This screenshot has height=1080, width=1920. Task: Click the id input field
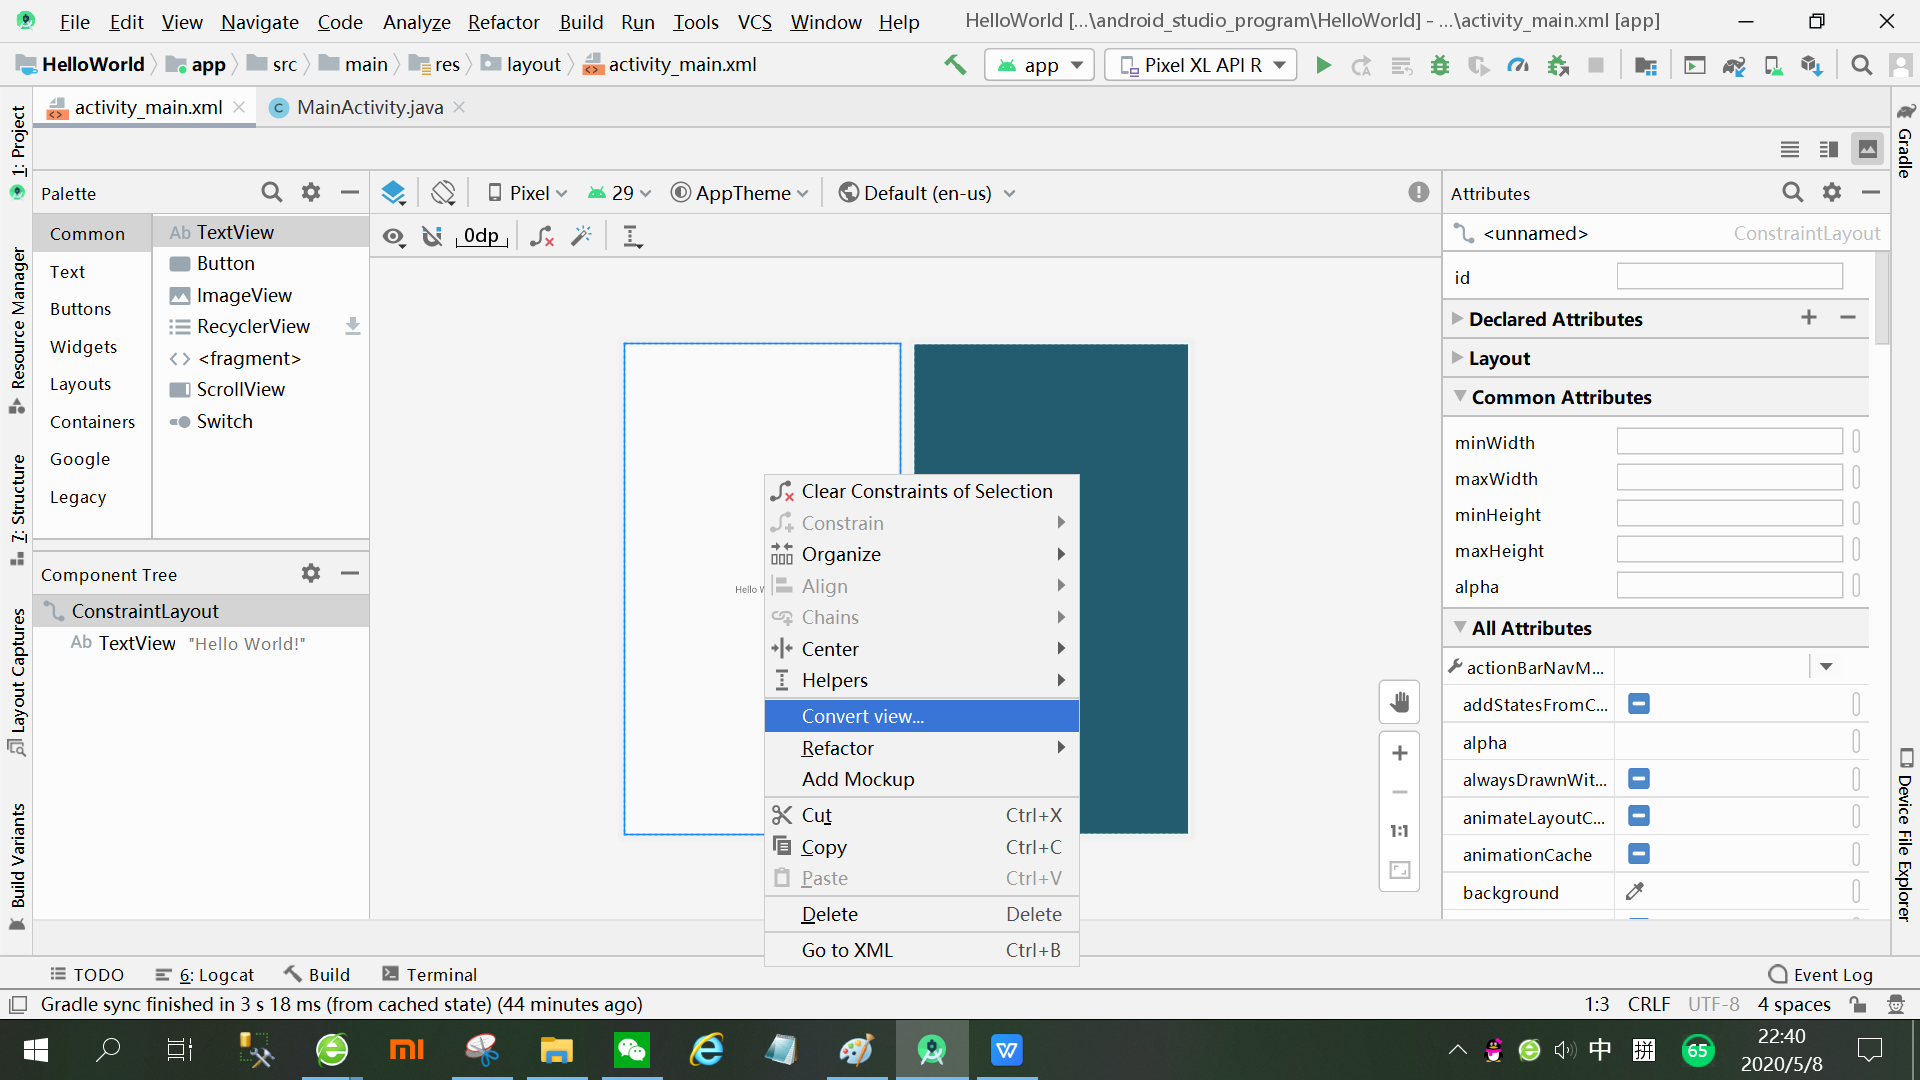pyautogui.click(x=1729, y=277)
